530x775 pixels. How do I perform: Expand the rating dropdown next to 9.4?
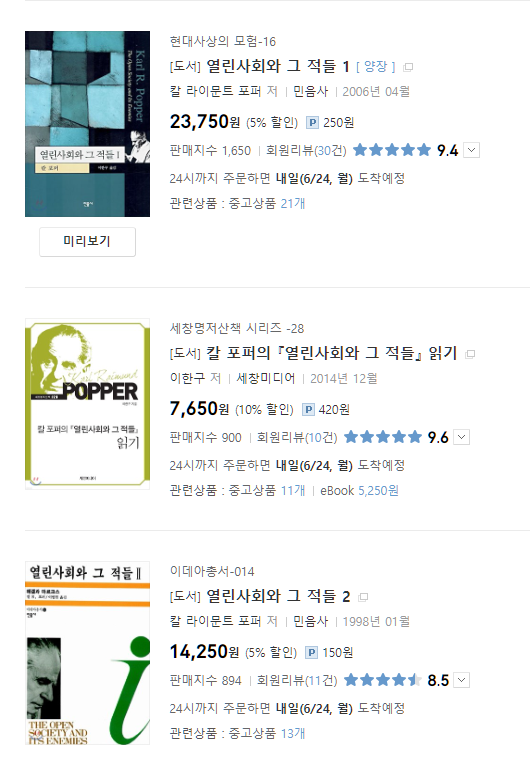pos(472,150)
